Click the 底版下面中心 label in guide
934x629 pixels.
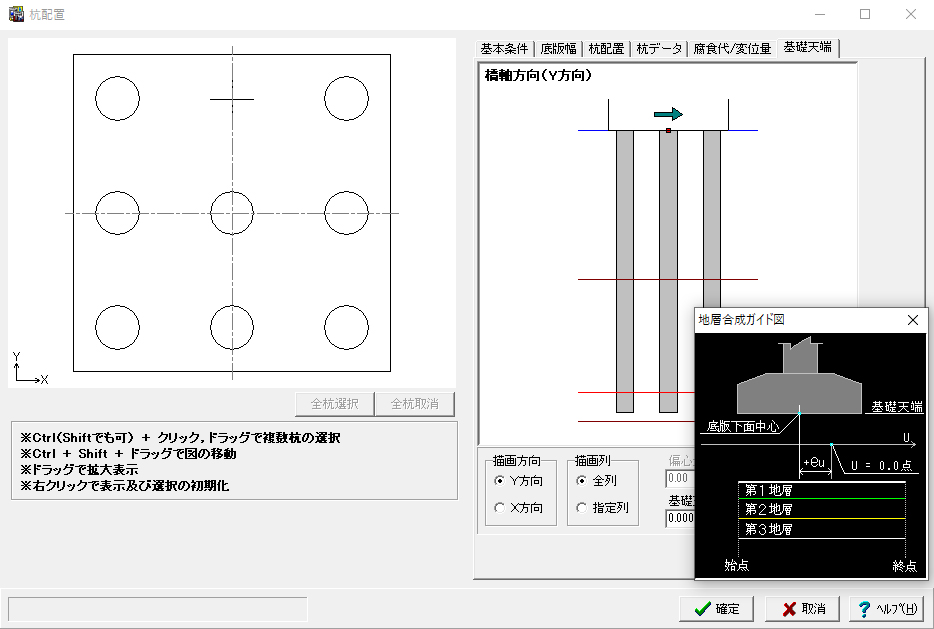tap(743, 426)
